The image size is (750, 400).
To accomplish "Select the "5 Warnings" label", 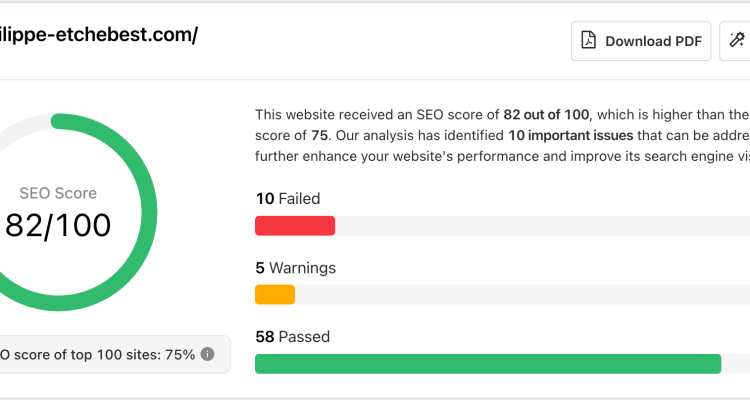I will 296,268.
